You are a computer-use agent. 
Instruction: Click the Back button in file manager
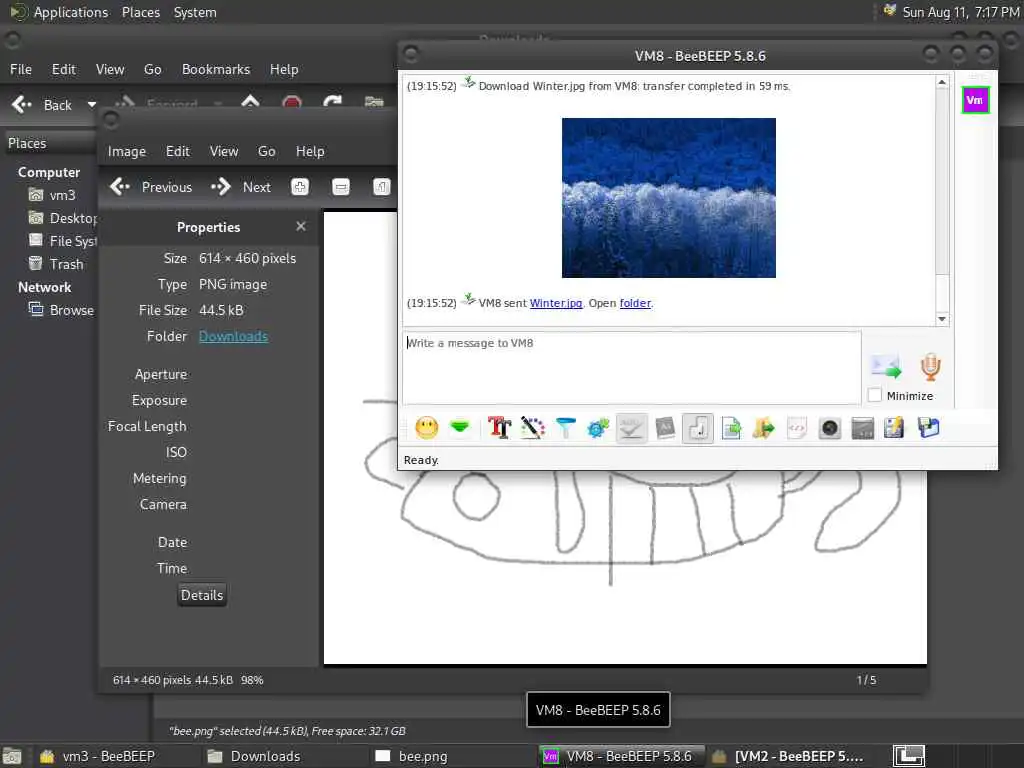tap(42, 104)
